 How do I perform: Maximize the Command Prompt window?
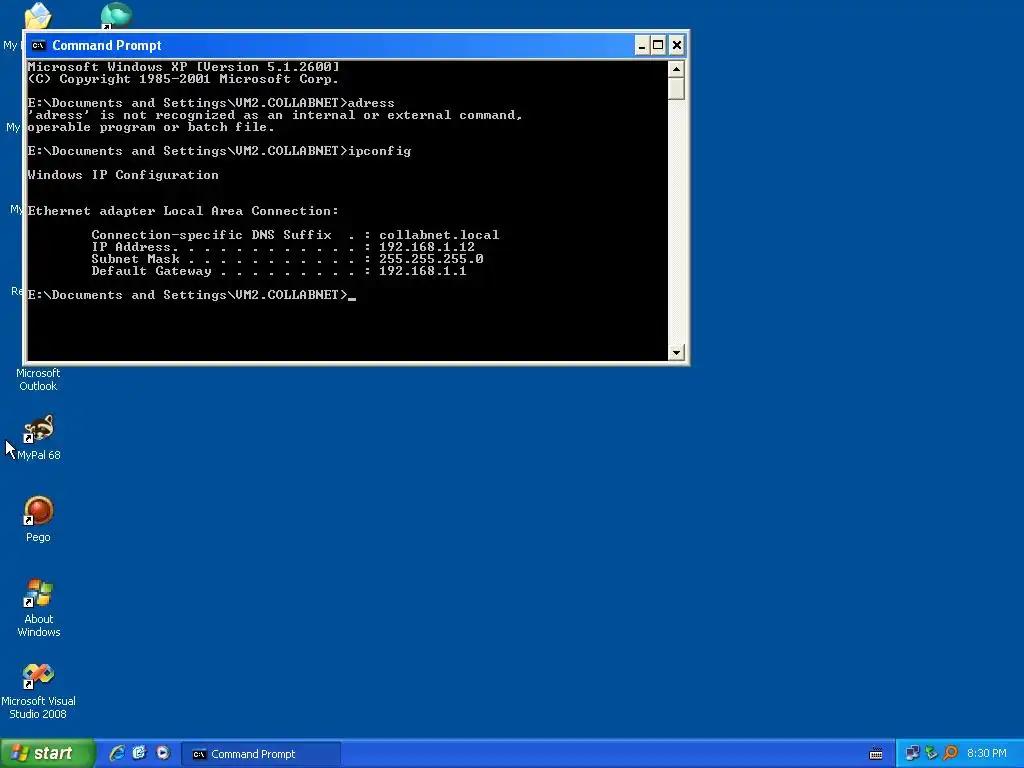(658, 45)
